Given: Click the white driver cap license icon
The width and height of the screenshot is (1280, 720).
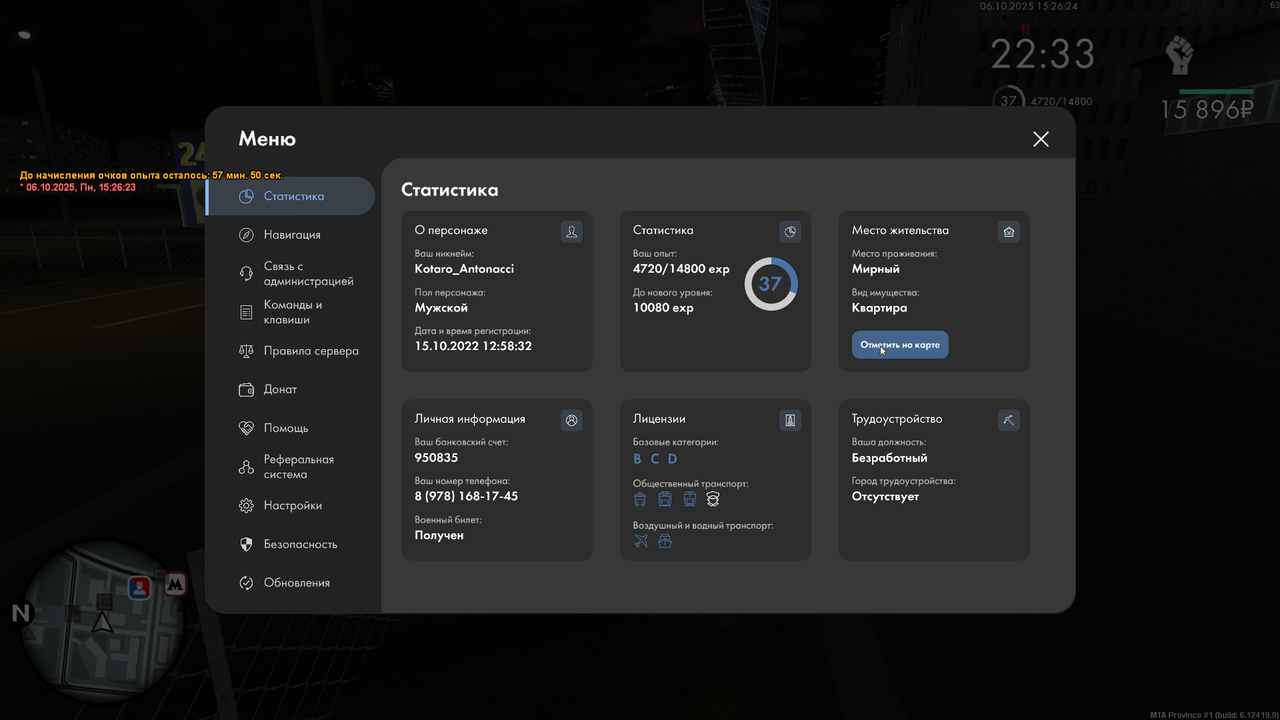Looking at the screenshot, I should click(x=713, y=499).
